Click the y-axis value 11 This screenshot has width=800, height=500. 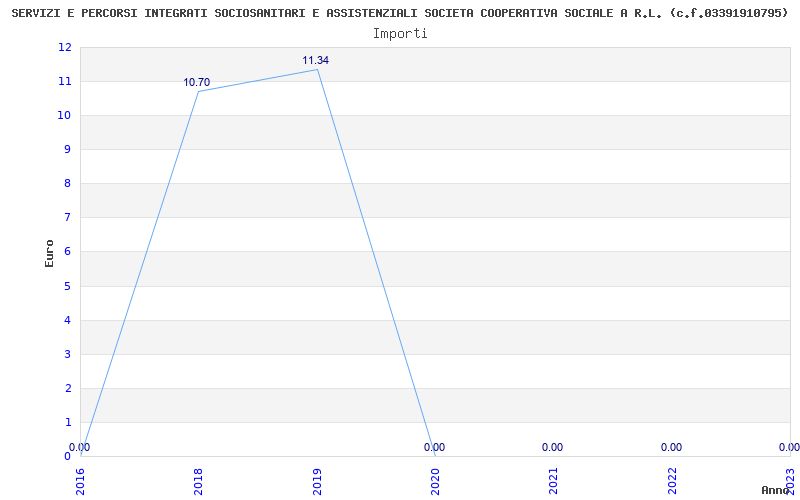pyautogui.click(x=65, y=82)
